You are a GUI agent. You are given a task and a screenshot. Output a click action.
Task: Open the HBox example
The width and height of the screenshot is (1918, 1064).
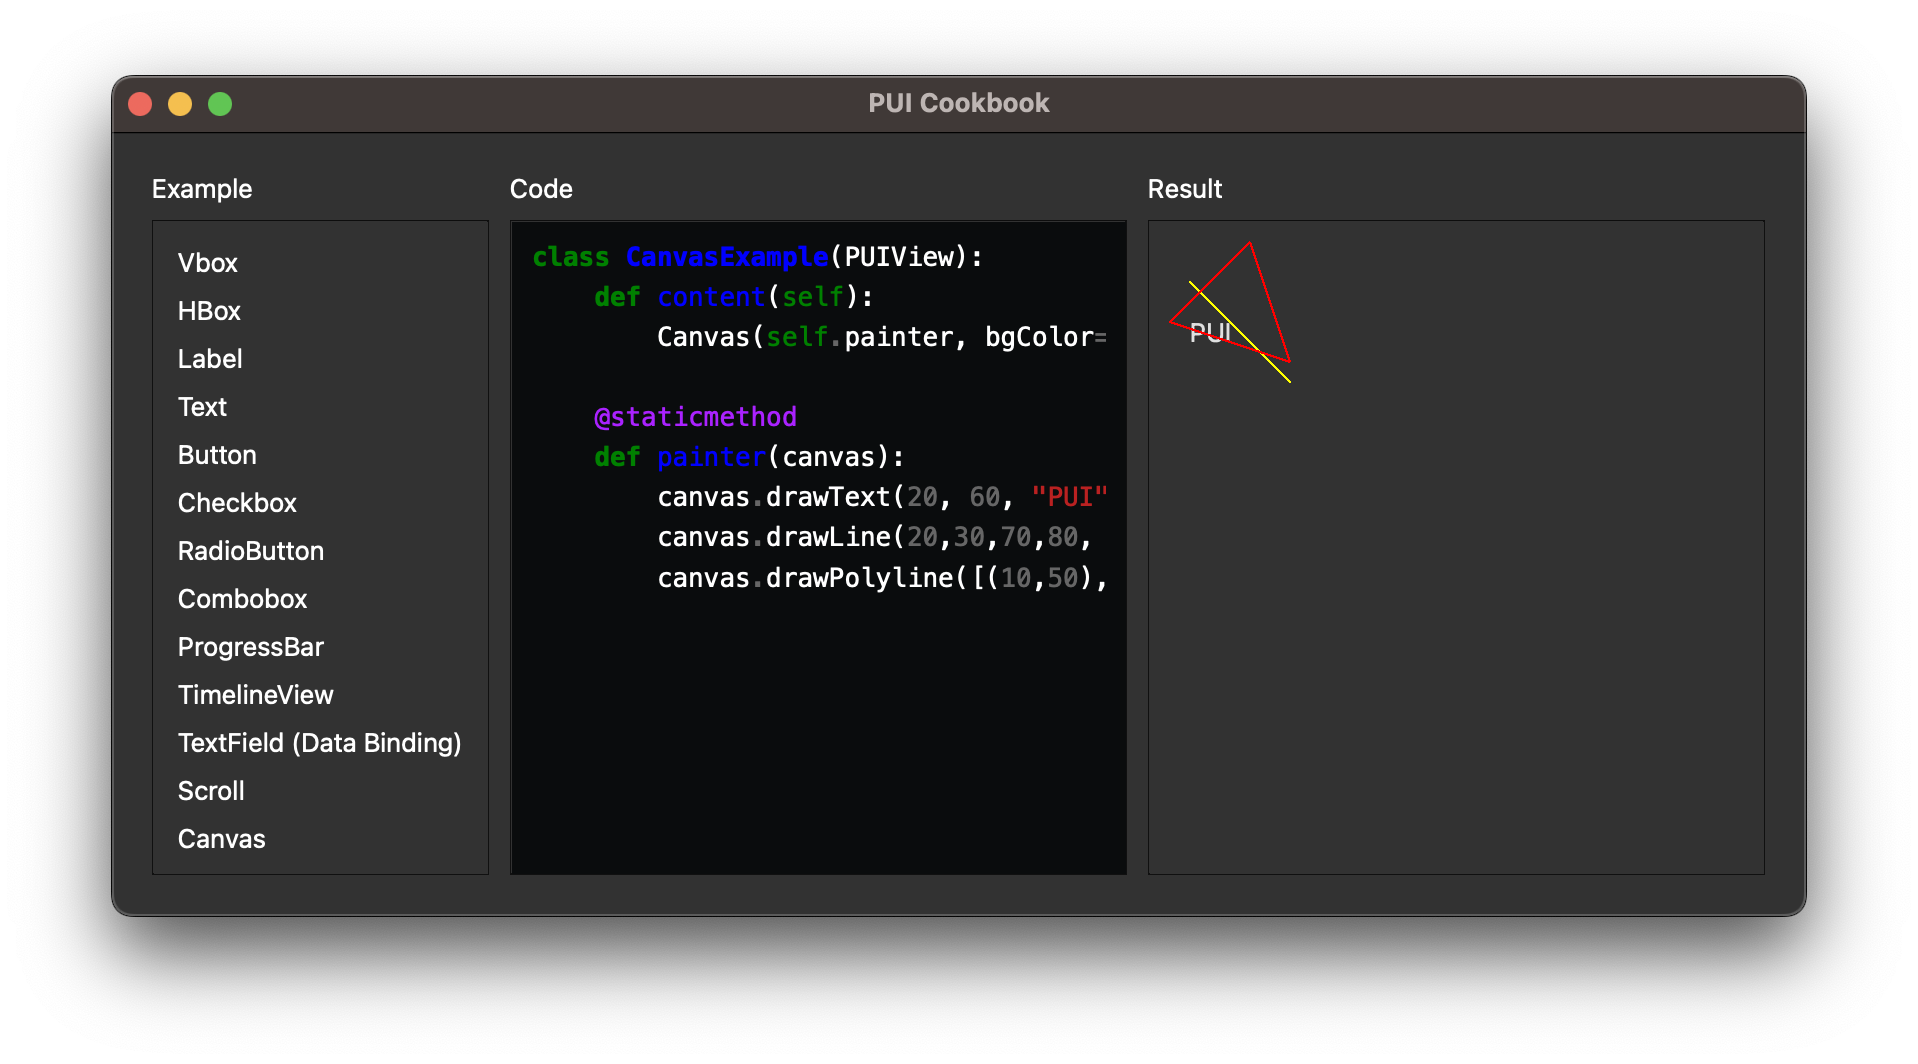[209, 311]
